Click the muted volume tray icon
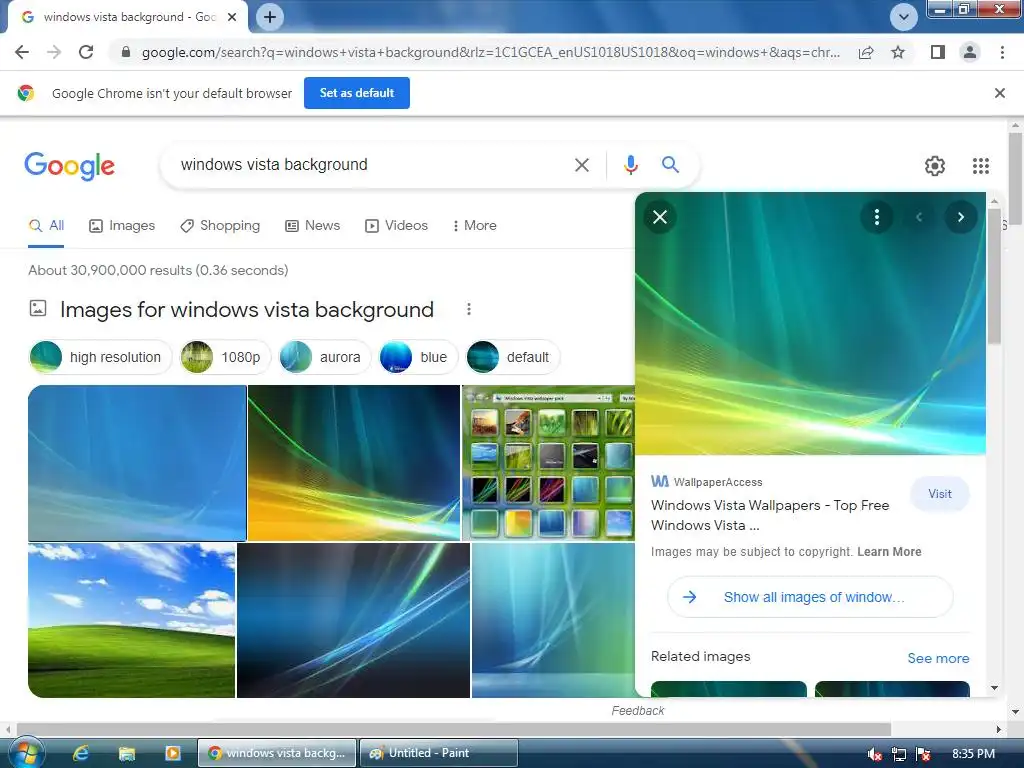The width and height of the screenshot is (1024, 768). [874, 754]
